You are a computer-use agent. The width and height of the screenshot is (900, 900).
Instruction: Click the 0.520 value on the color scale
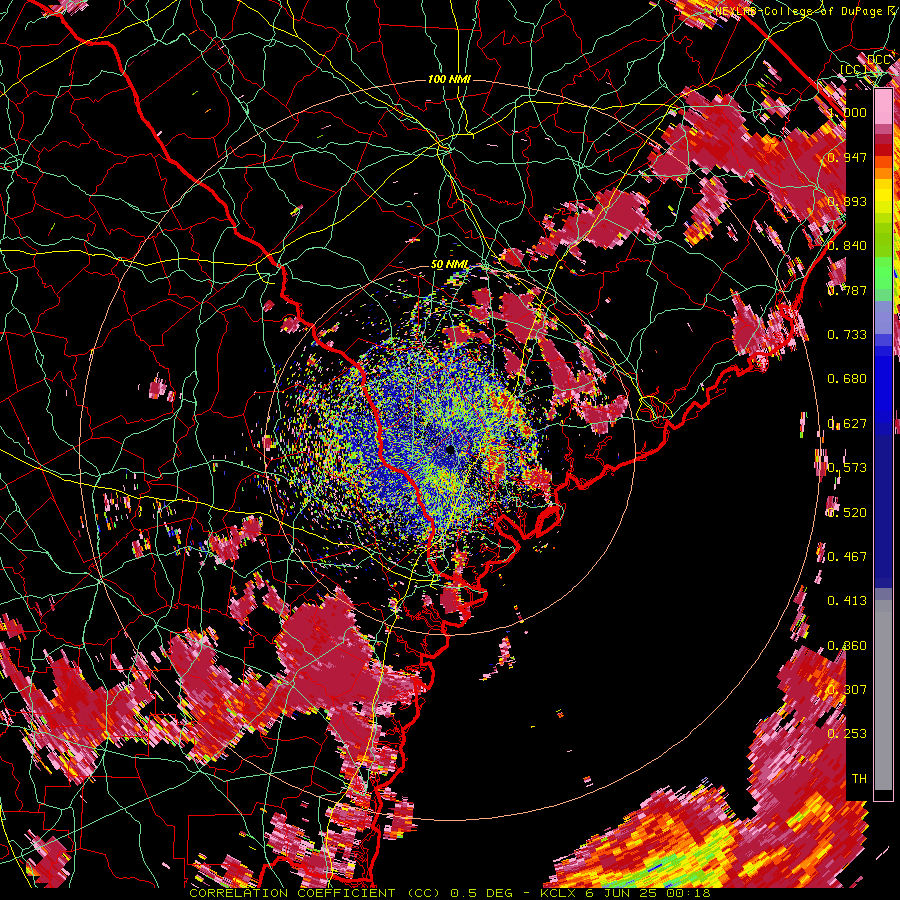click(x=847, y=512)
